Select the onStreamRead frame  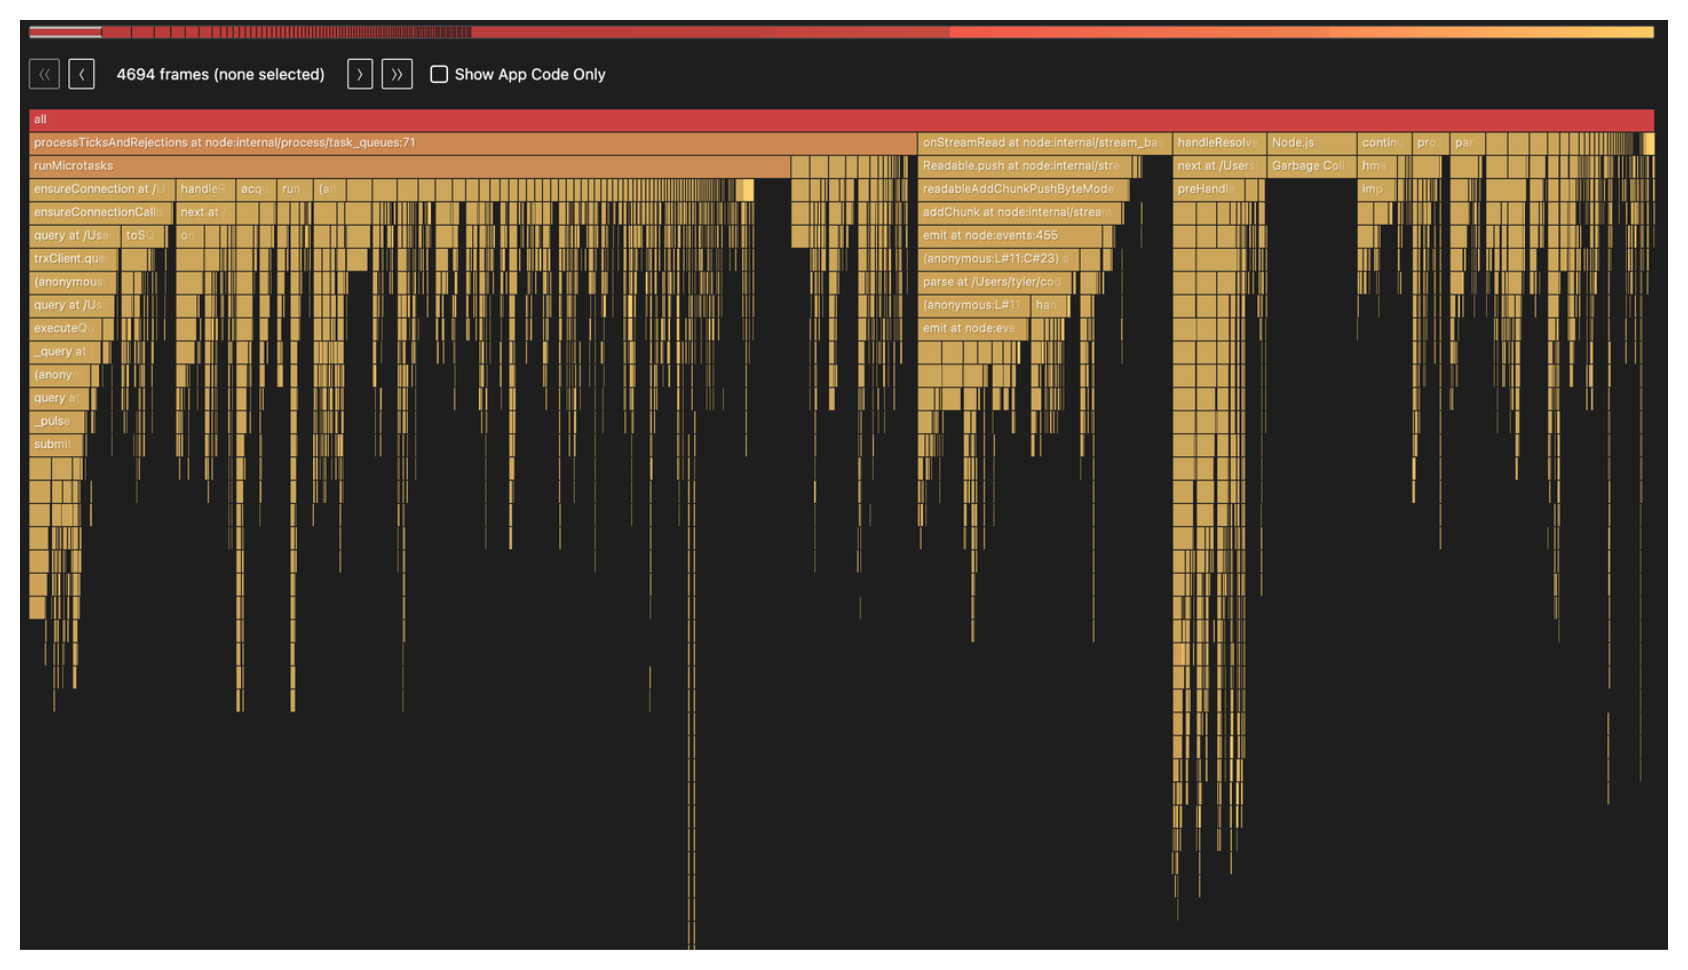click(1040, 143)
